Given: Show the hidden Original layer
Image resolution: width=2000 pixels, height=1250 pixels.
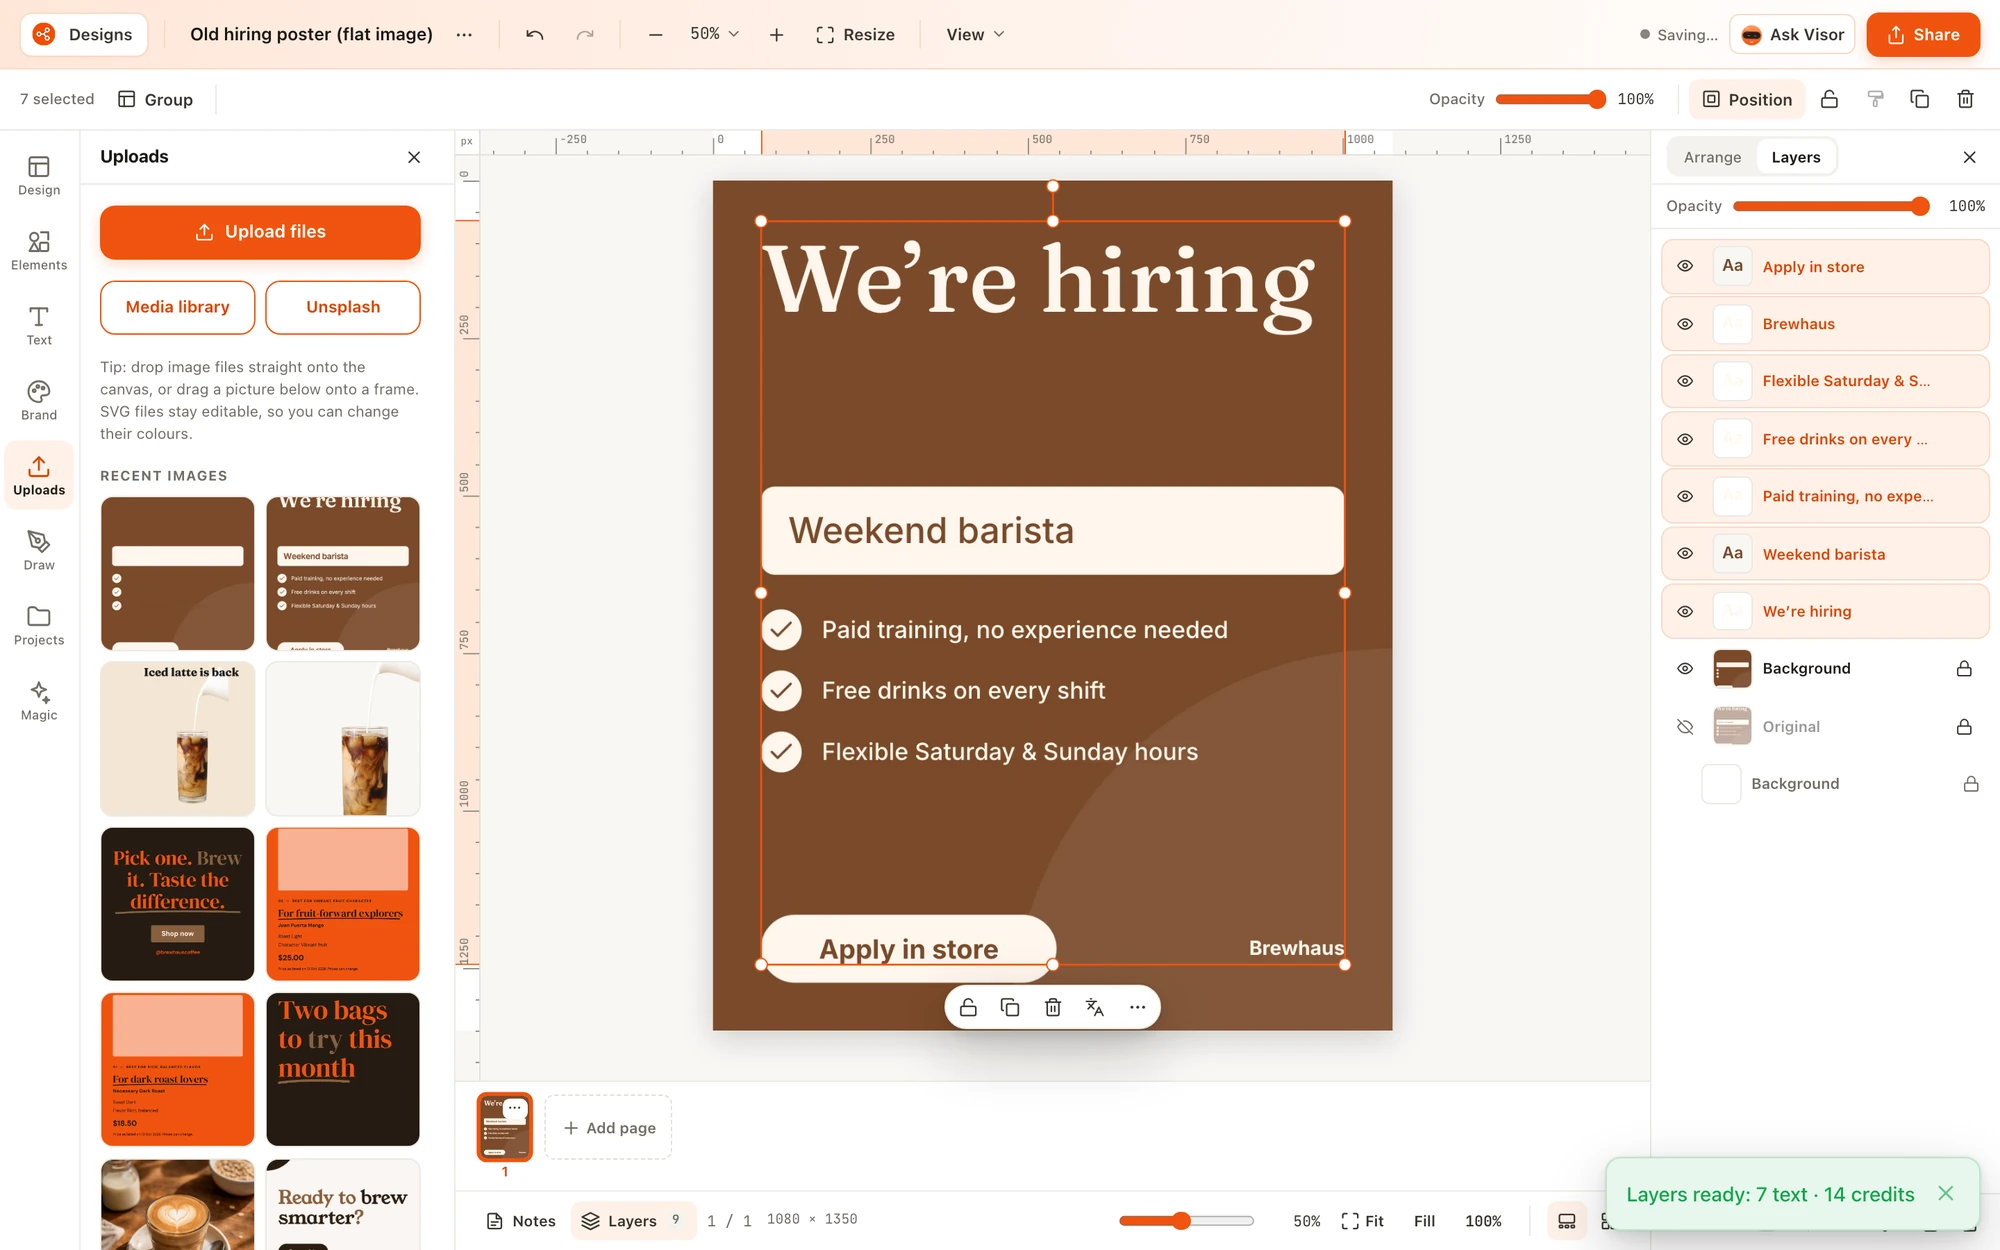Looking at the screenshot, I should [1685, 726].
